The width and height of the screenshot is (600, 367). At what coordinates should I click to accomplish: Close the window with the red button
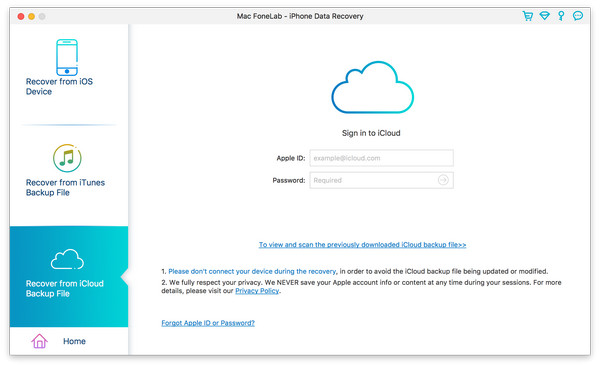coord(21,16)
